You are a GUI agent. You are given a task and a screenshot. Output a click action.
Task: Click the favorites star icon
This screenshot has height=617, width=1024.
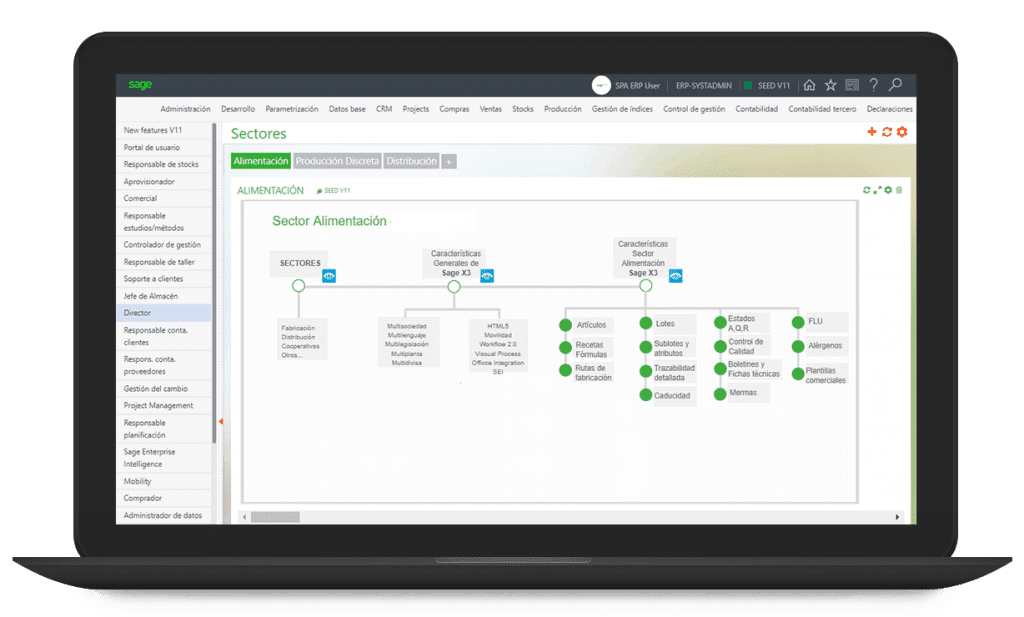coord(831,85)
